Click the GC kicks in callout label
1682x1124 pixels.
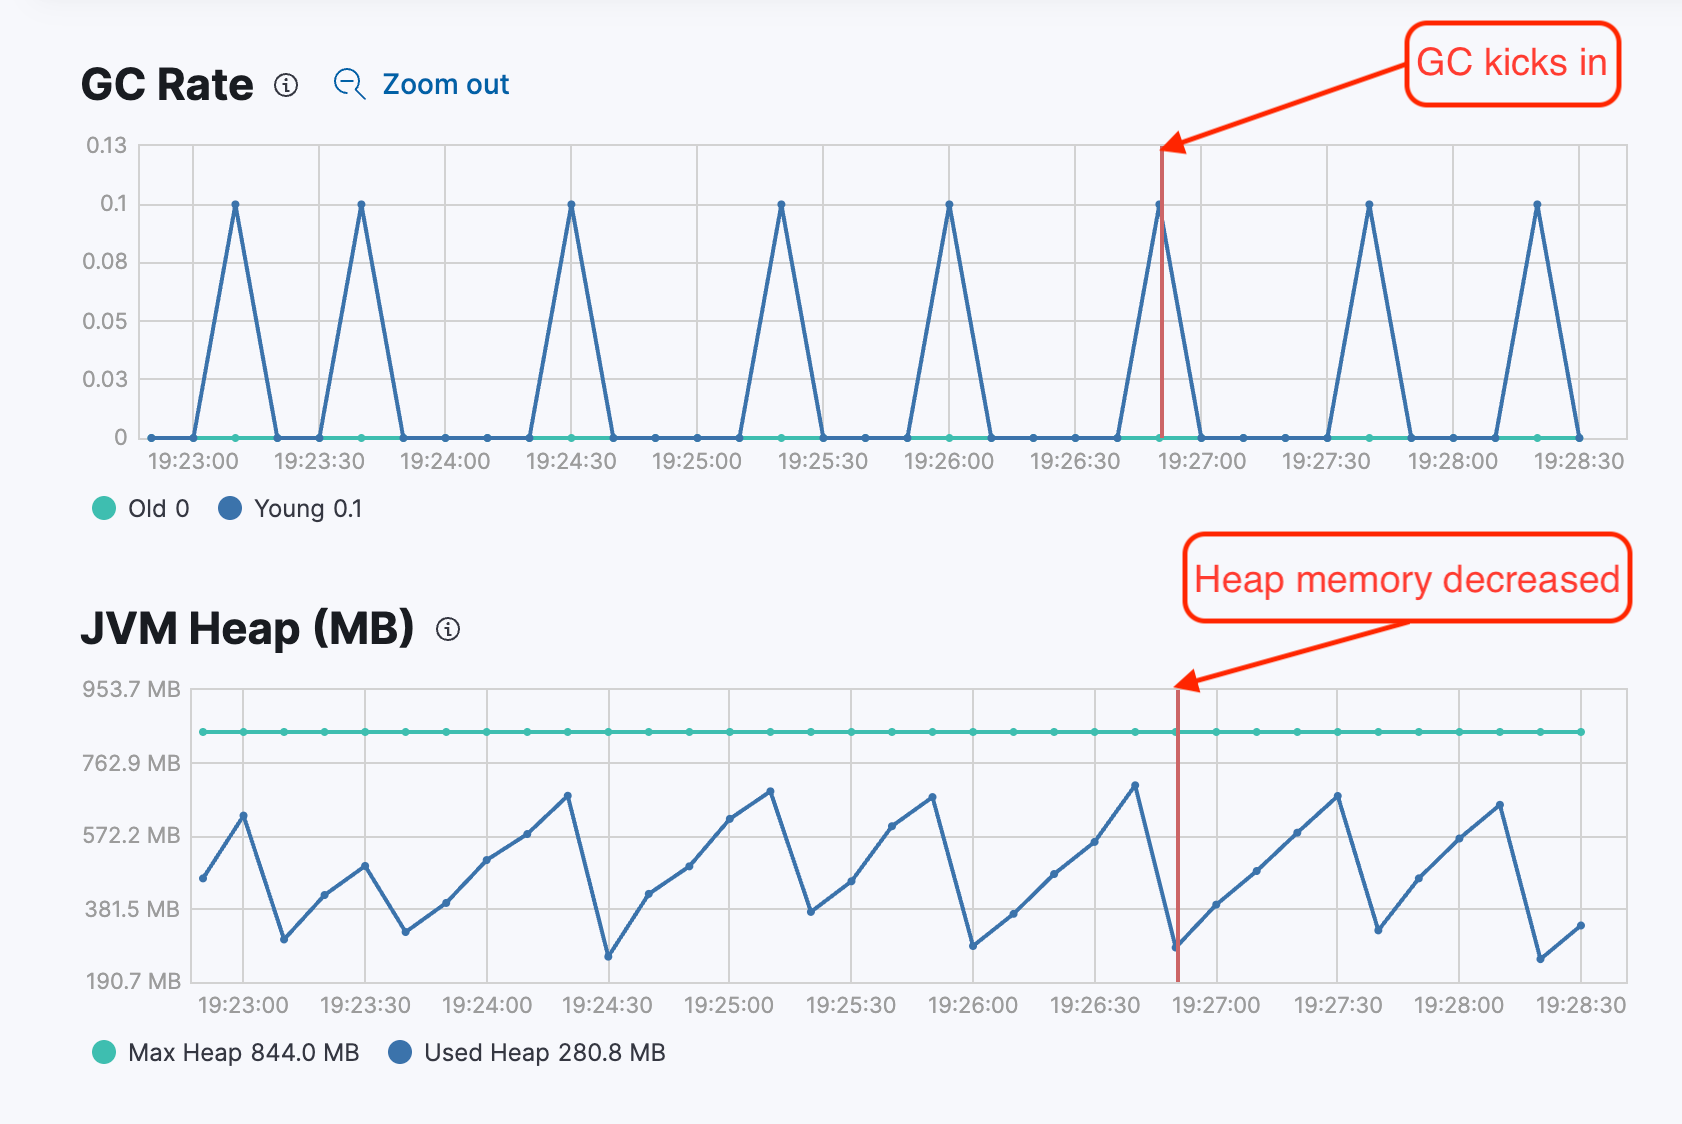click(x=1513, y=63)
